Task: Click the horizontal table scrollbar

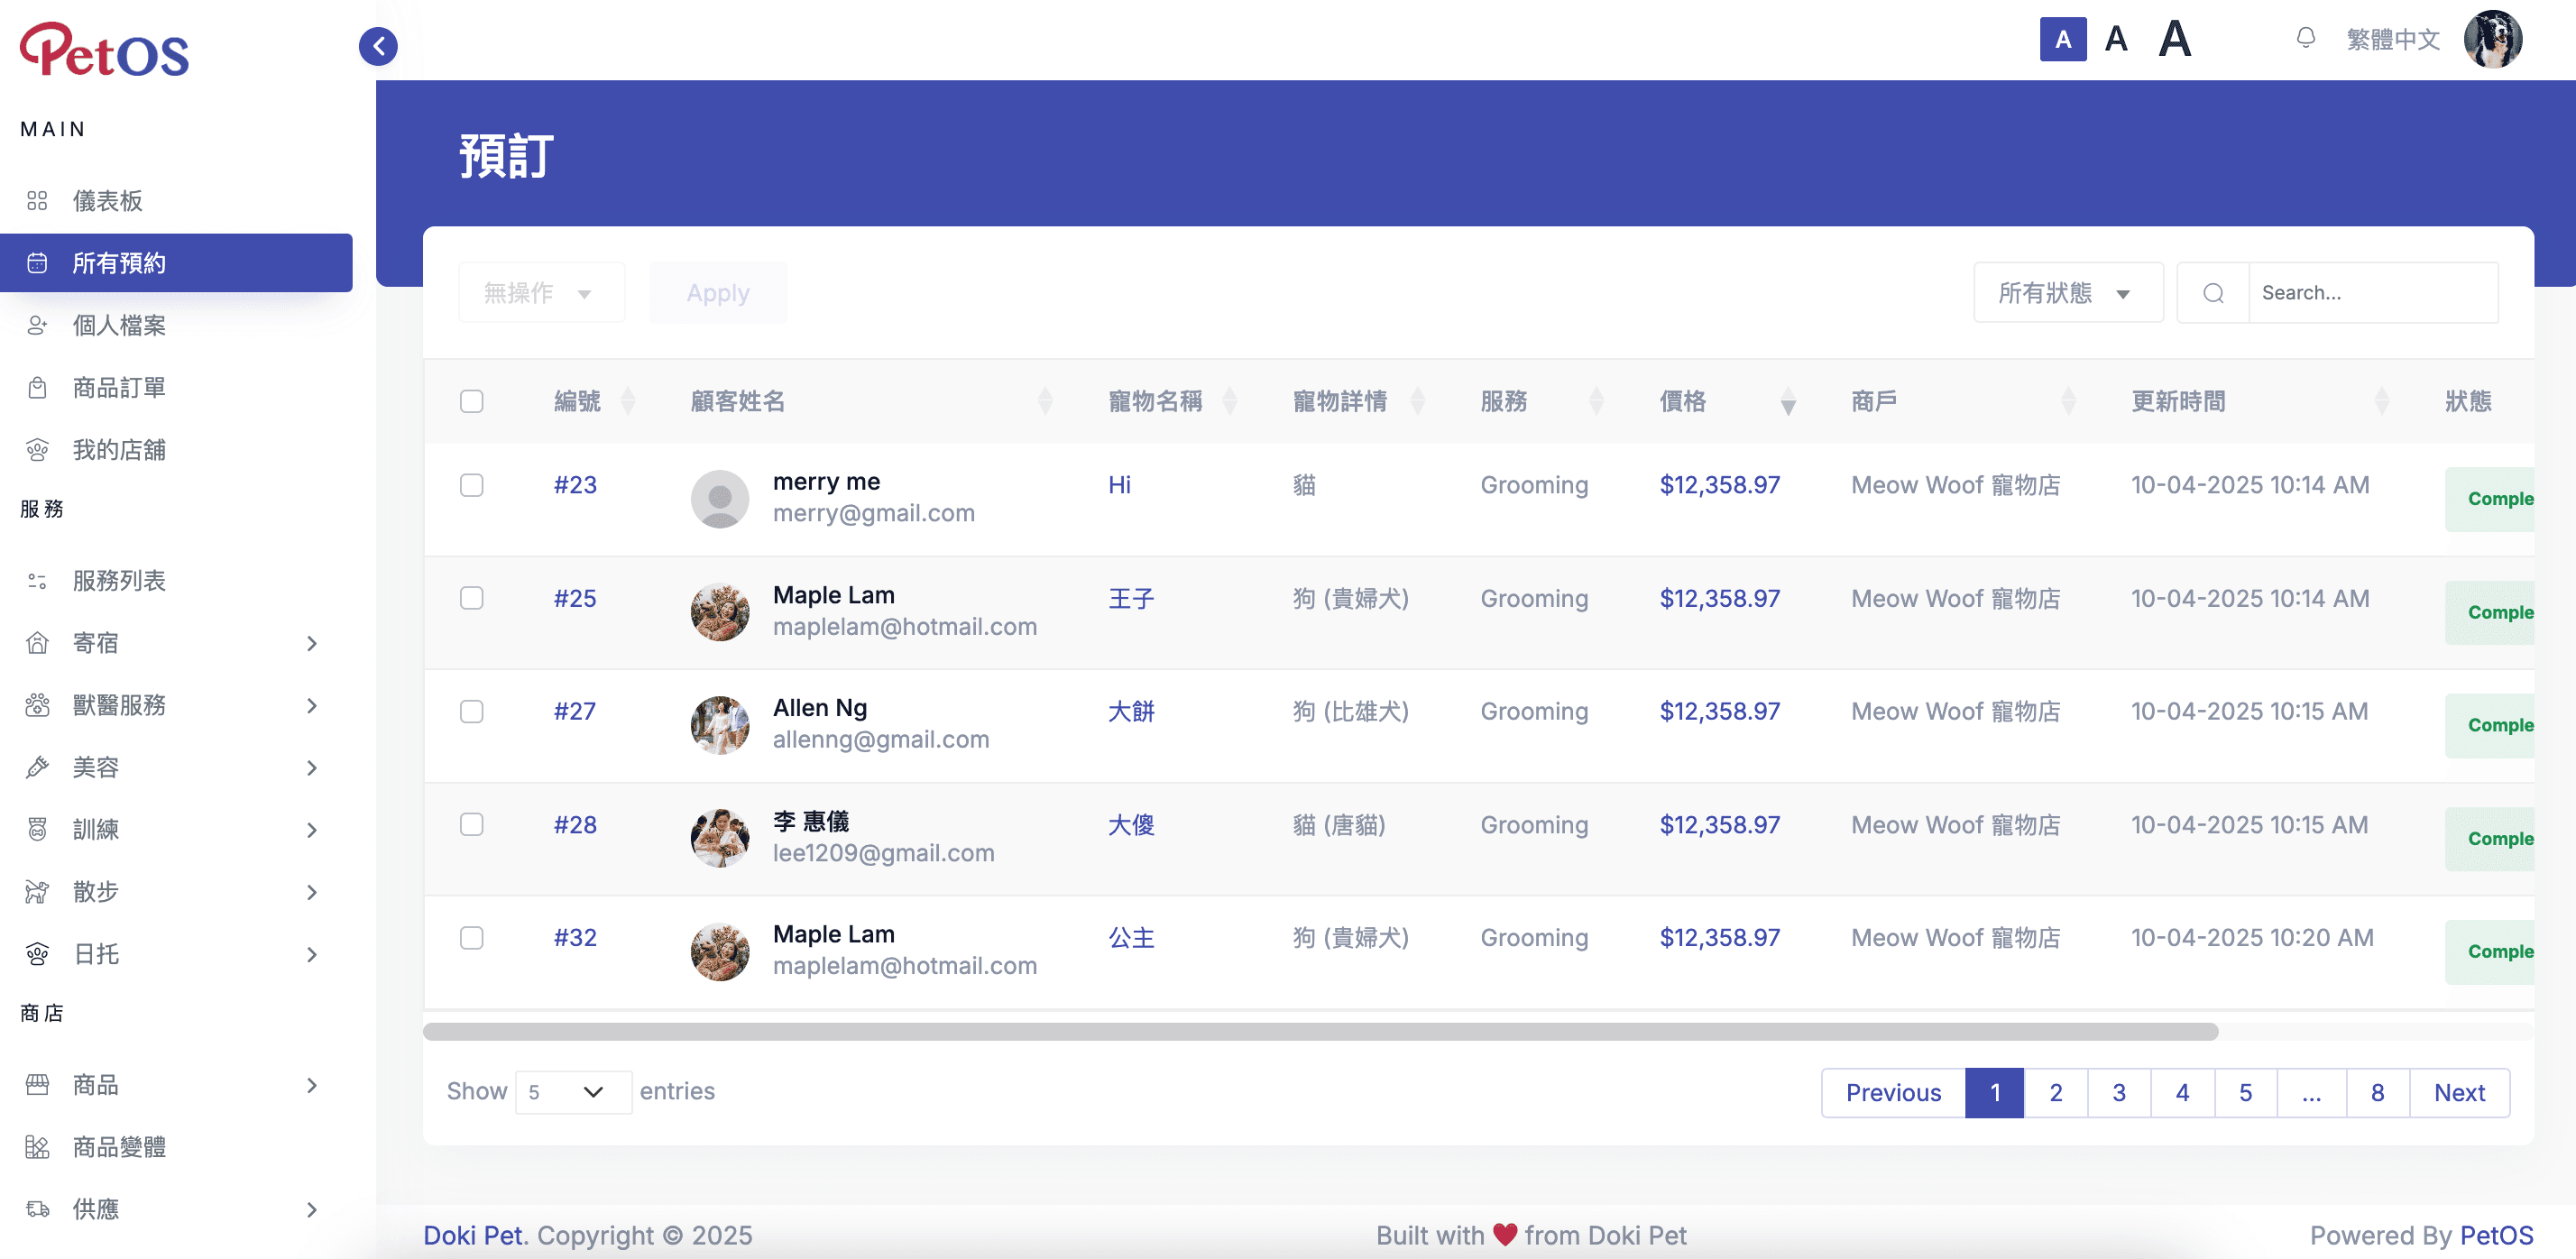Action: 1320,1031
